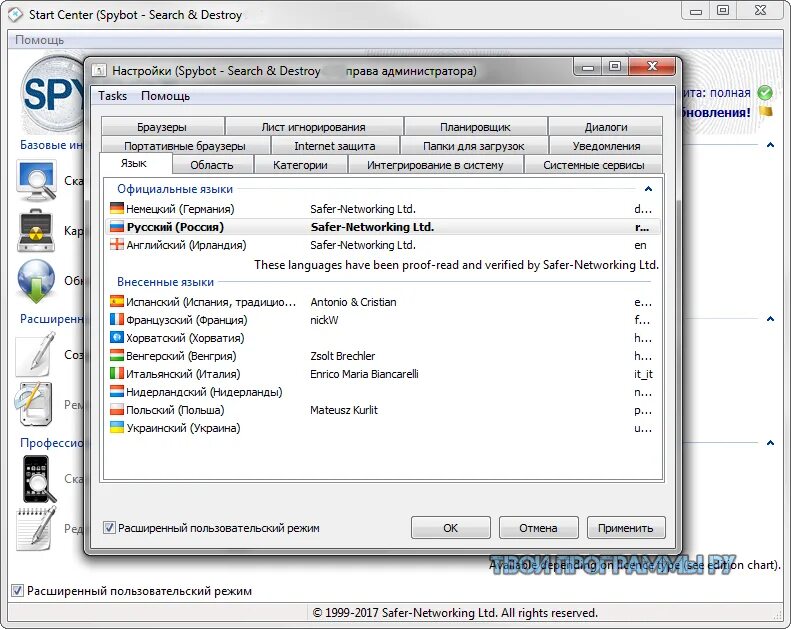Open the Tasks menu in Settings
The width and height of the screenshot is (791, 629).
(x=112, y=96)
